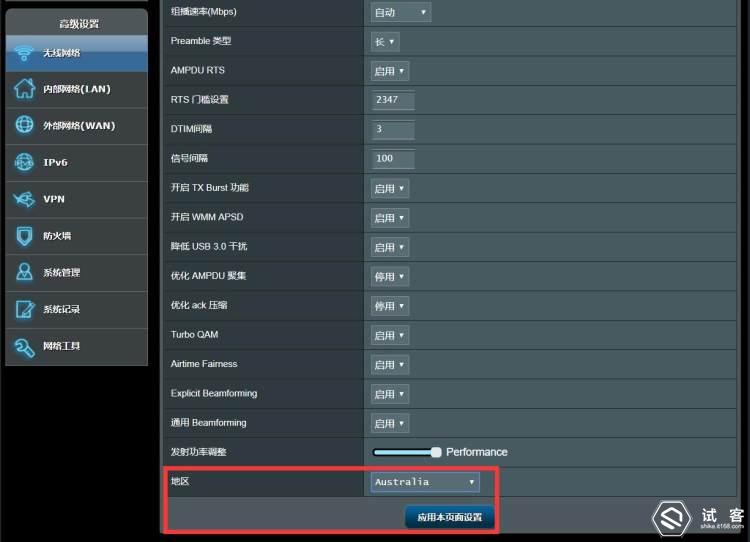Click the DTIM interval field showing 3

[393, 129]
